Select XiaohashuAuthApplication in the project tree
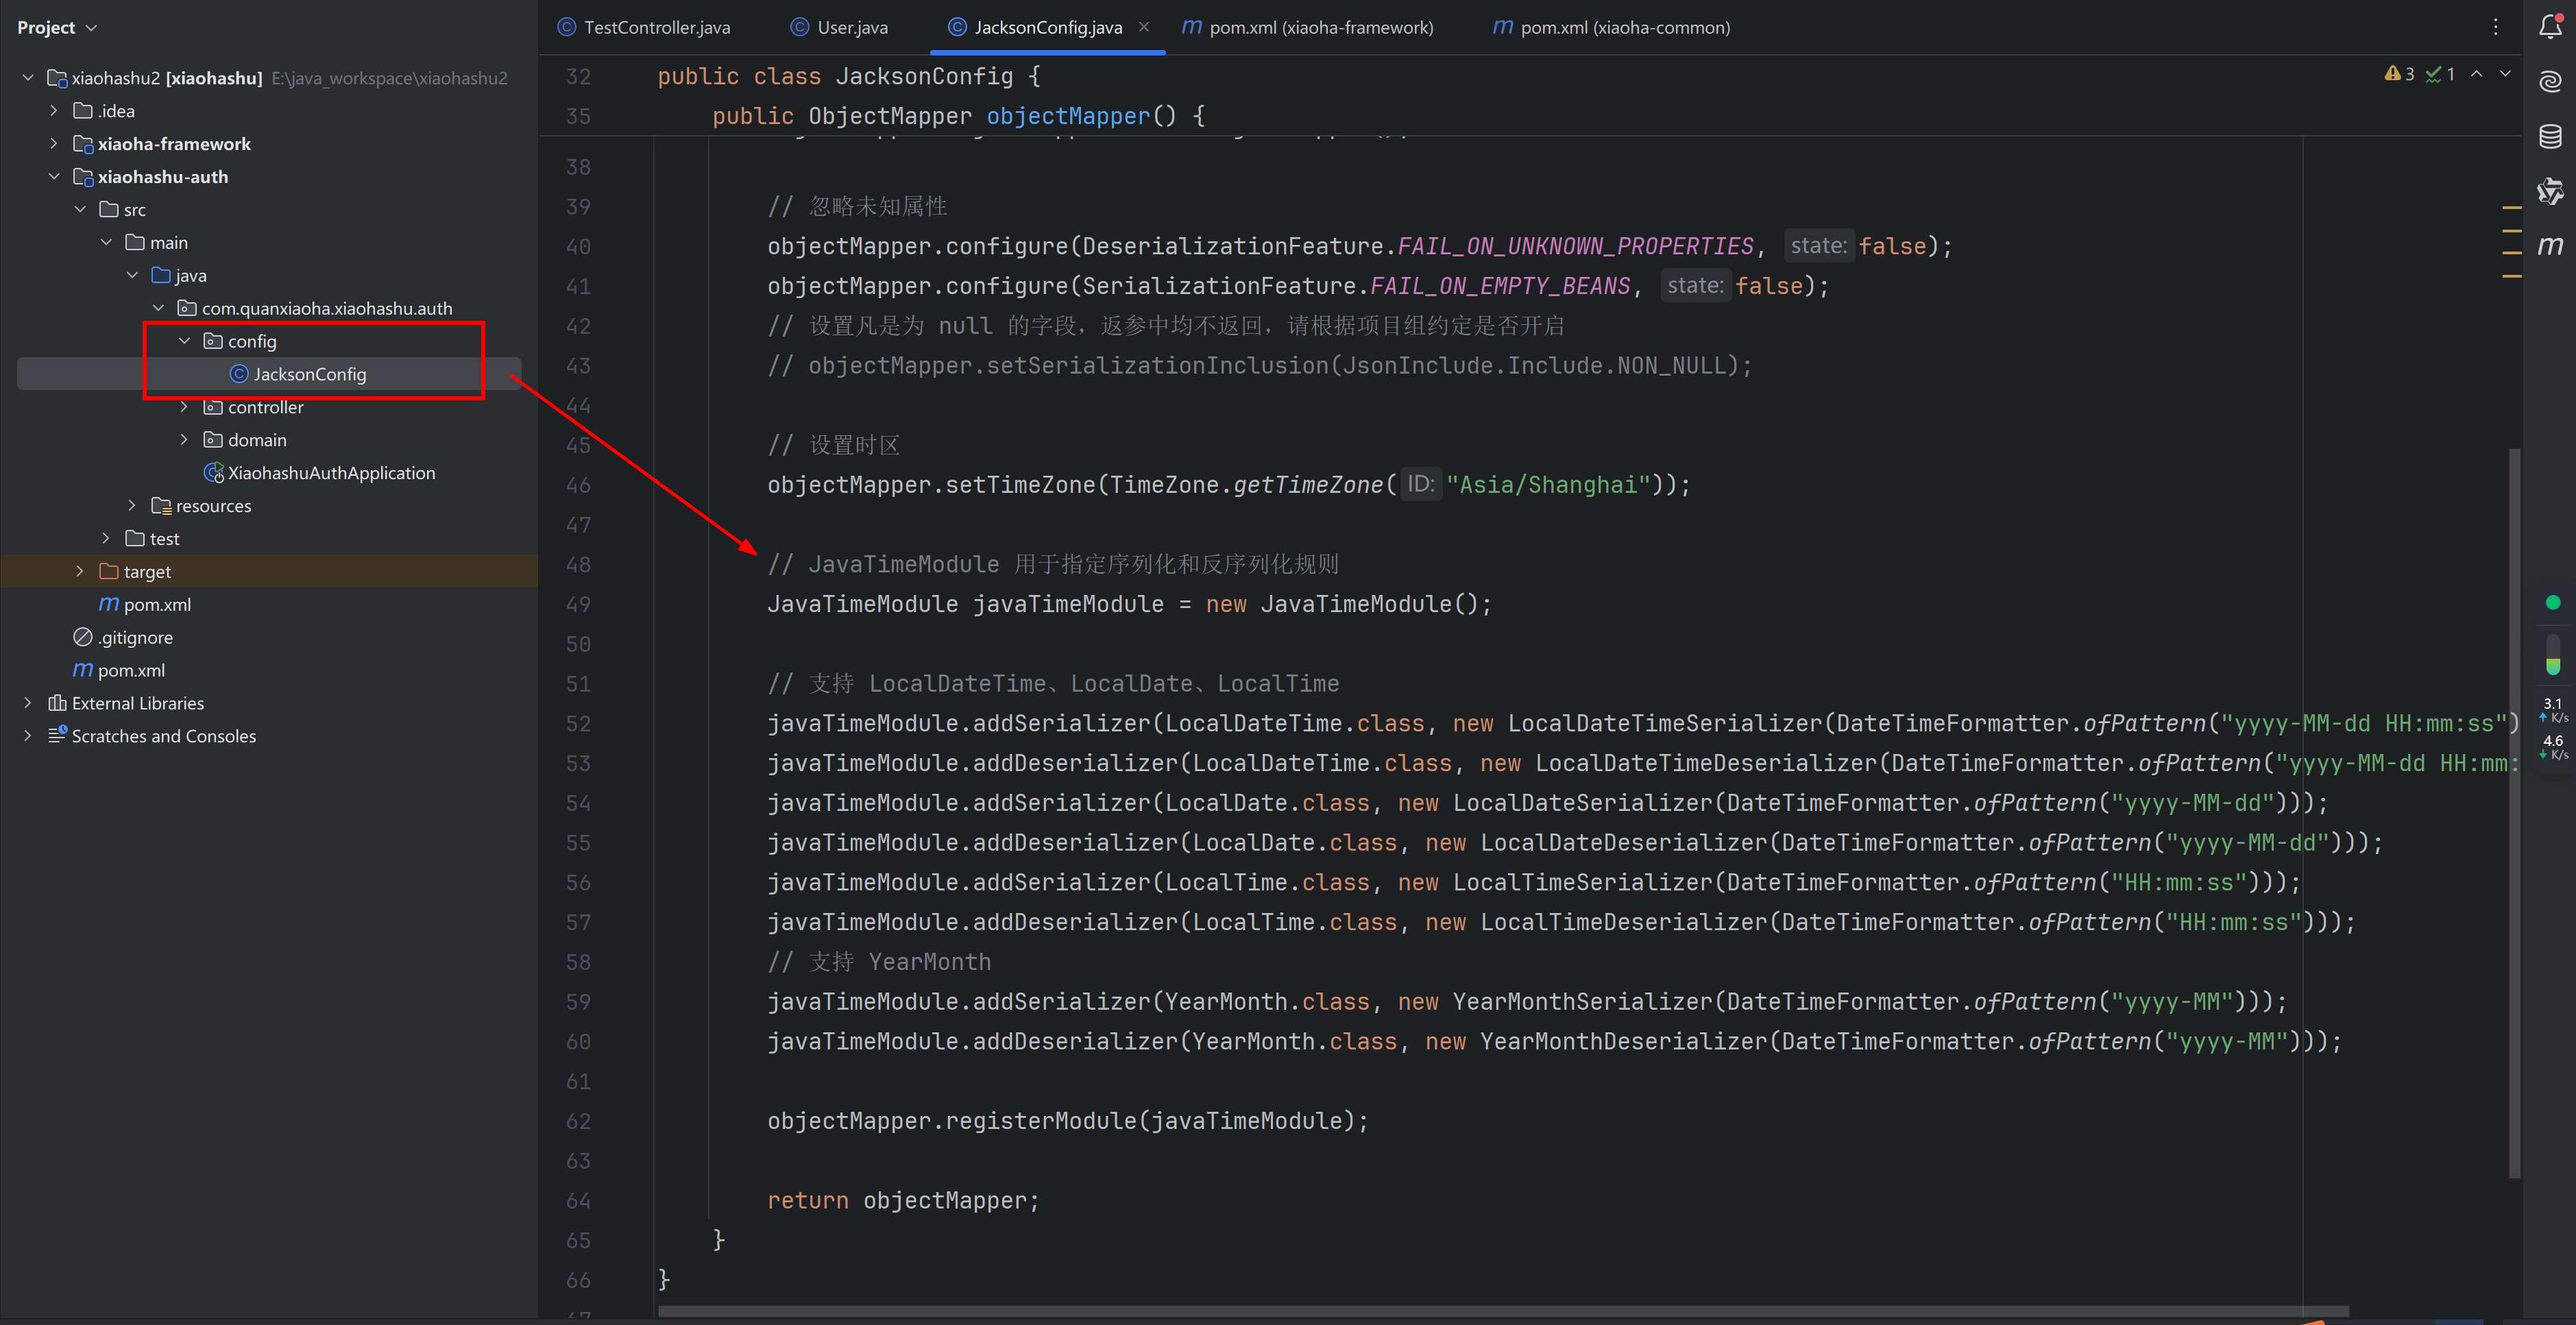The image size is (2576, 1325). click(x=330, y=473)
